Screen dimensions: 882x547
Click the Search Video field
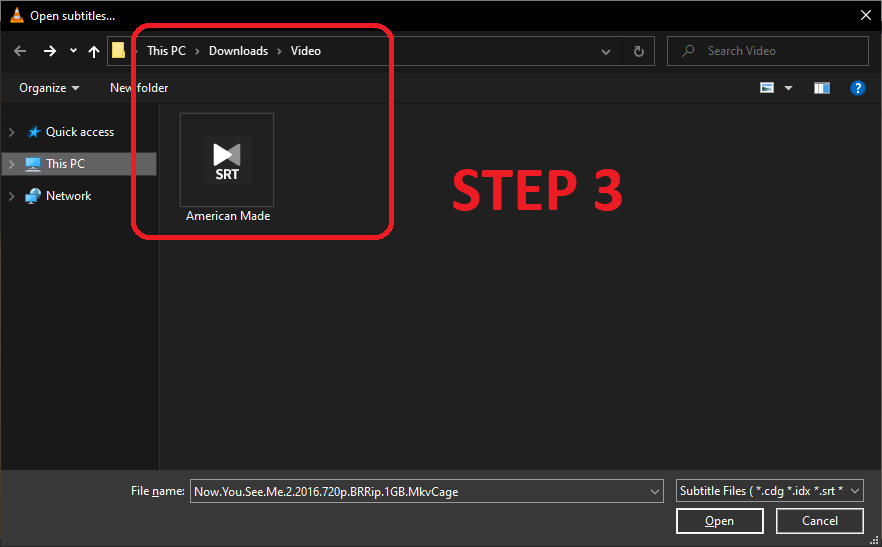pos(768,51)
